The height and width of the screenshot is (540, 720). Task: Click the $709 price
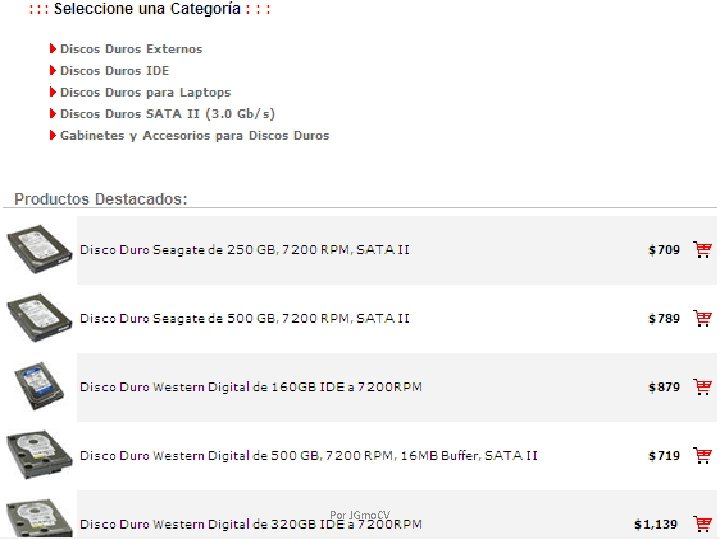coord(664,250)
